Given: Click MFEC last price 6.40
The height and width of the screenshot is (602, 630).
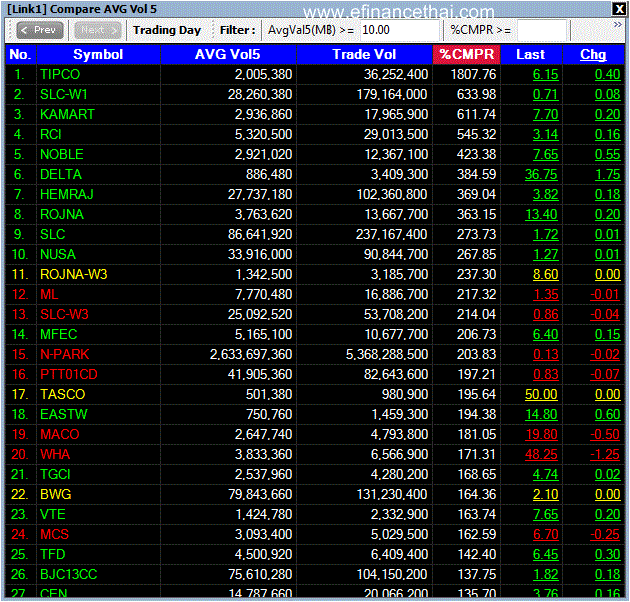Looking at the screenshot, I should pyautogui.click(x=546, y=334).
